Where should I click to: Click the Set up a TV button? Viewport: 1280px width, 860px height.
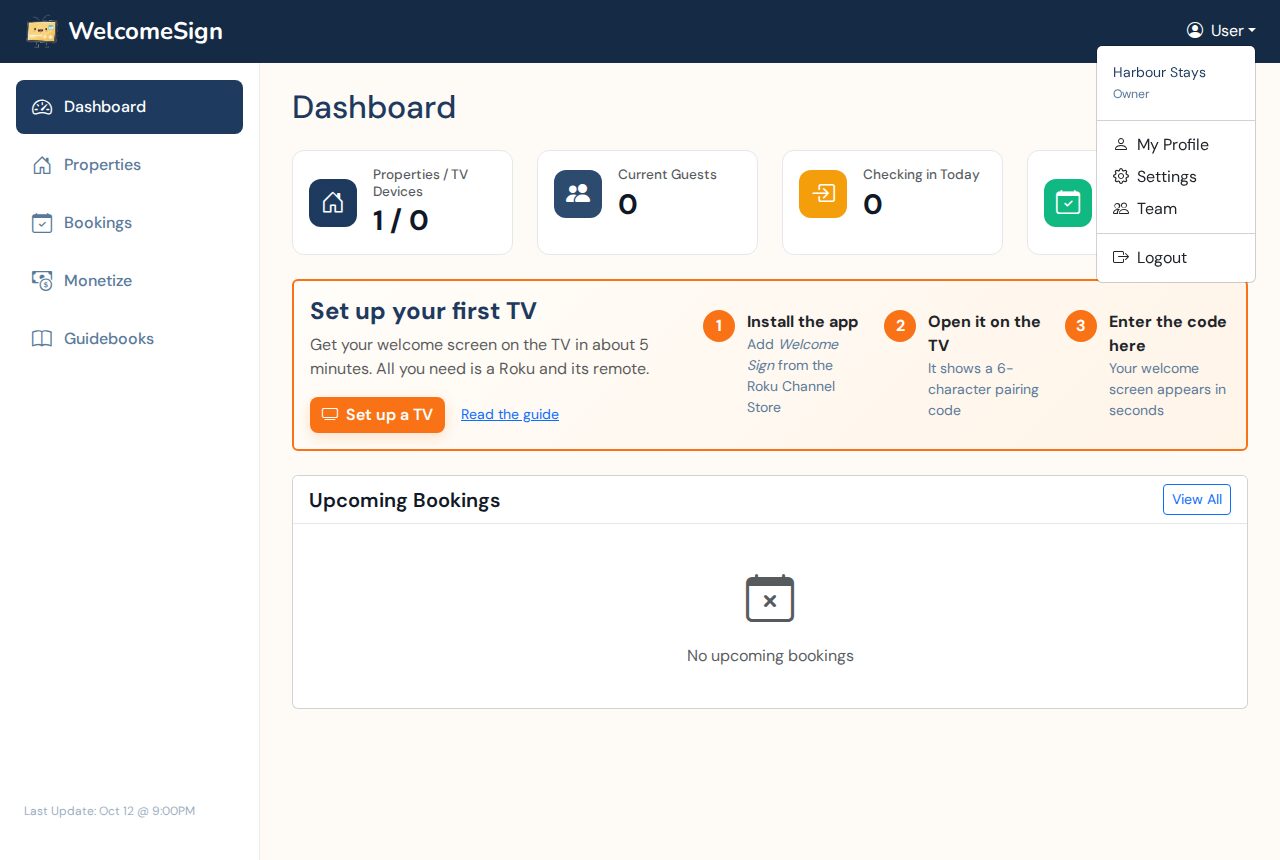point(377,415)
